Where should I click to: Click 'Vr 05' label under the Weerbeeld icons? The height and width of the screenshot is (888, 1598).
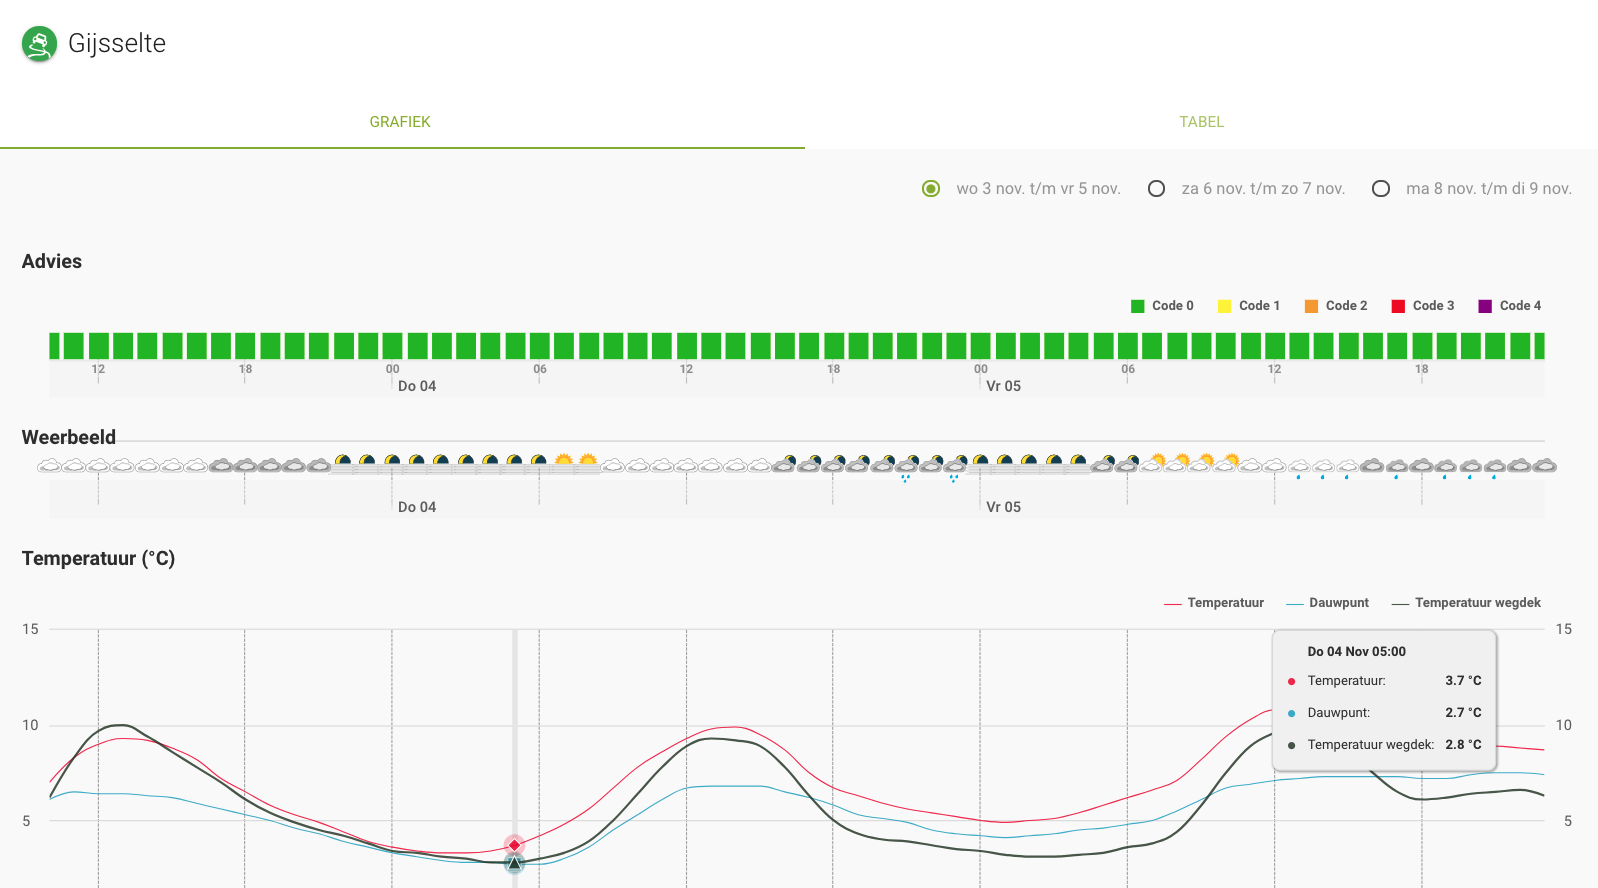[1003, 507]
